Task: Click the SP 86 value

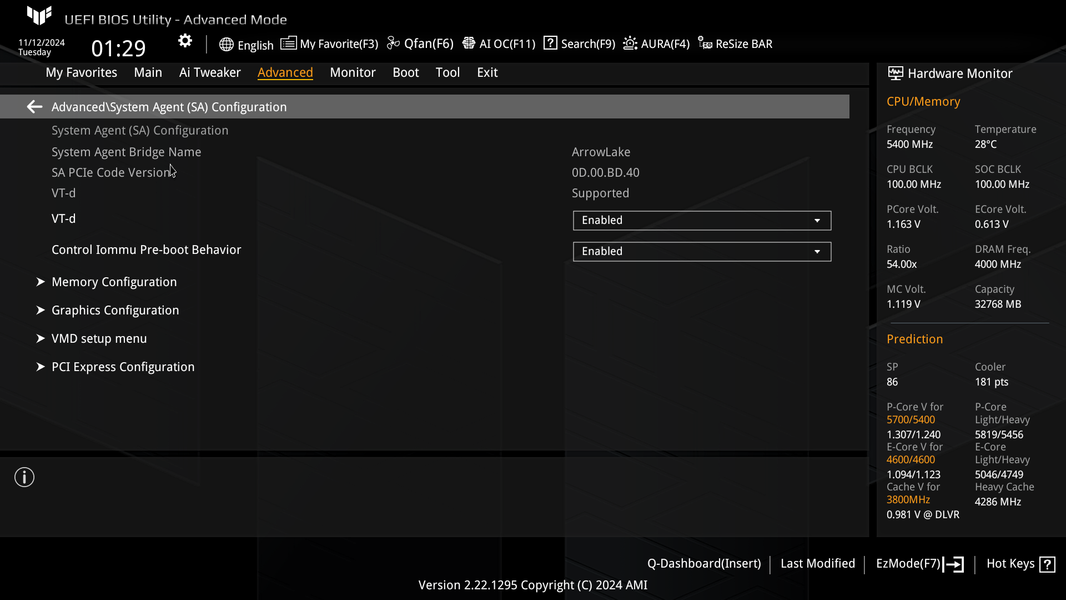Action: point(892,382)
